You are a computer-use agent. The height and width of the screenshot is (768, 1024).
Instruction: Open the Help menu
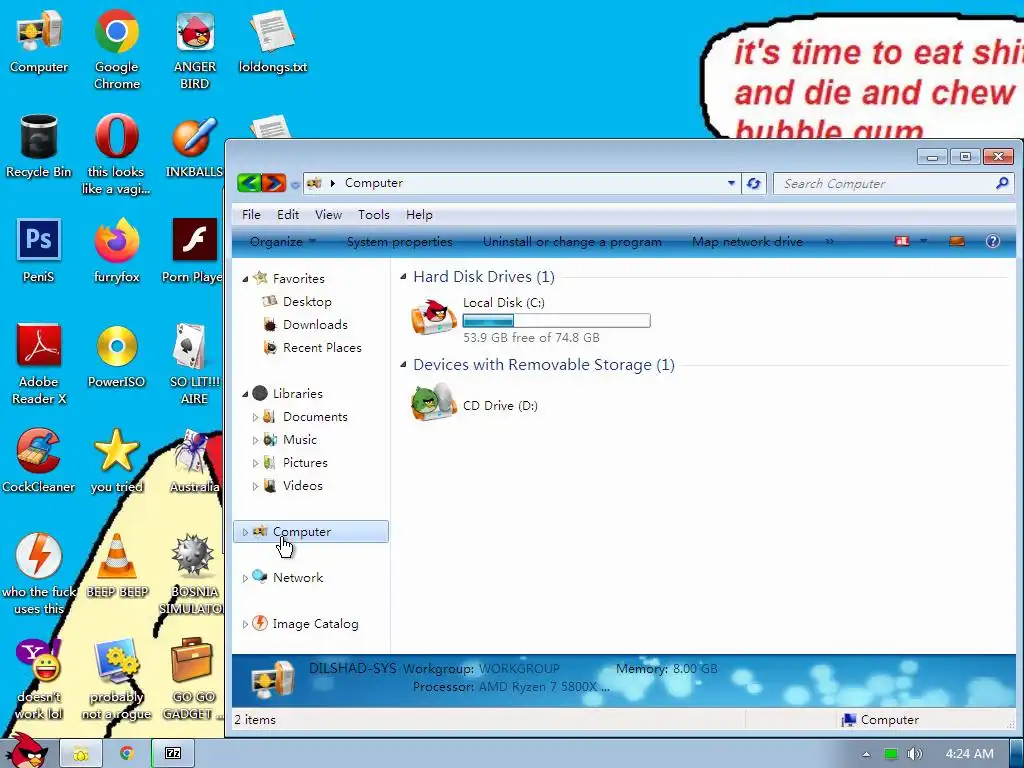(x=419, y=215)
